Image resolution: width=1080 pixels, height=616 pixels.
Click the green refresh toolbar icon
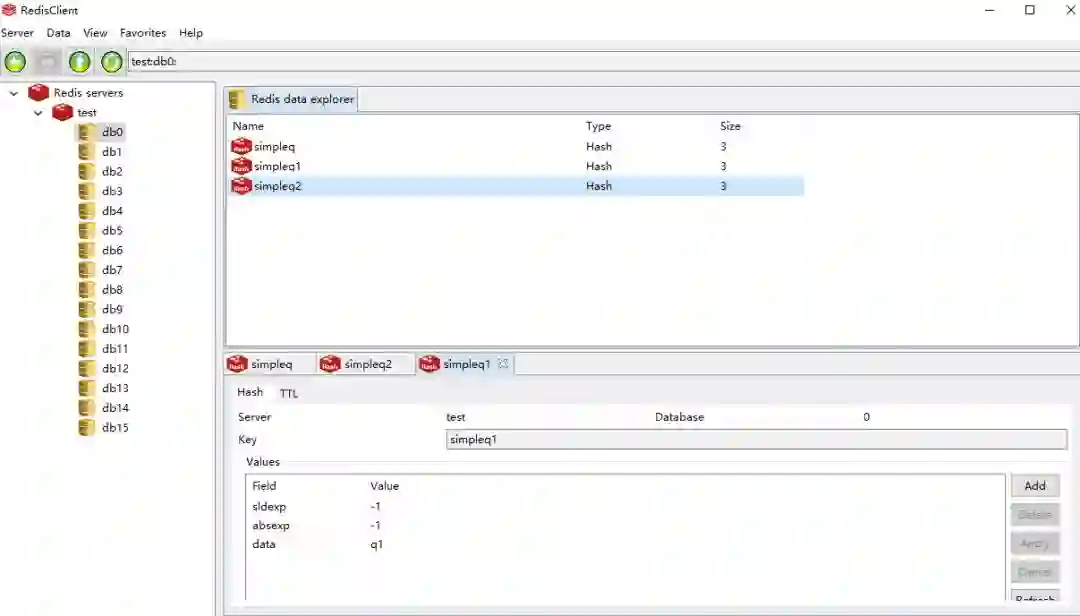coord(112,61)
